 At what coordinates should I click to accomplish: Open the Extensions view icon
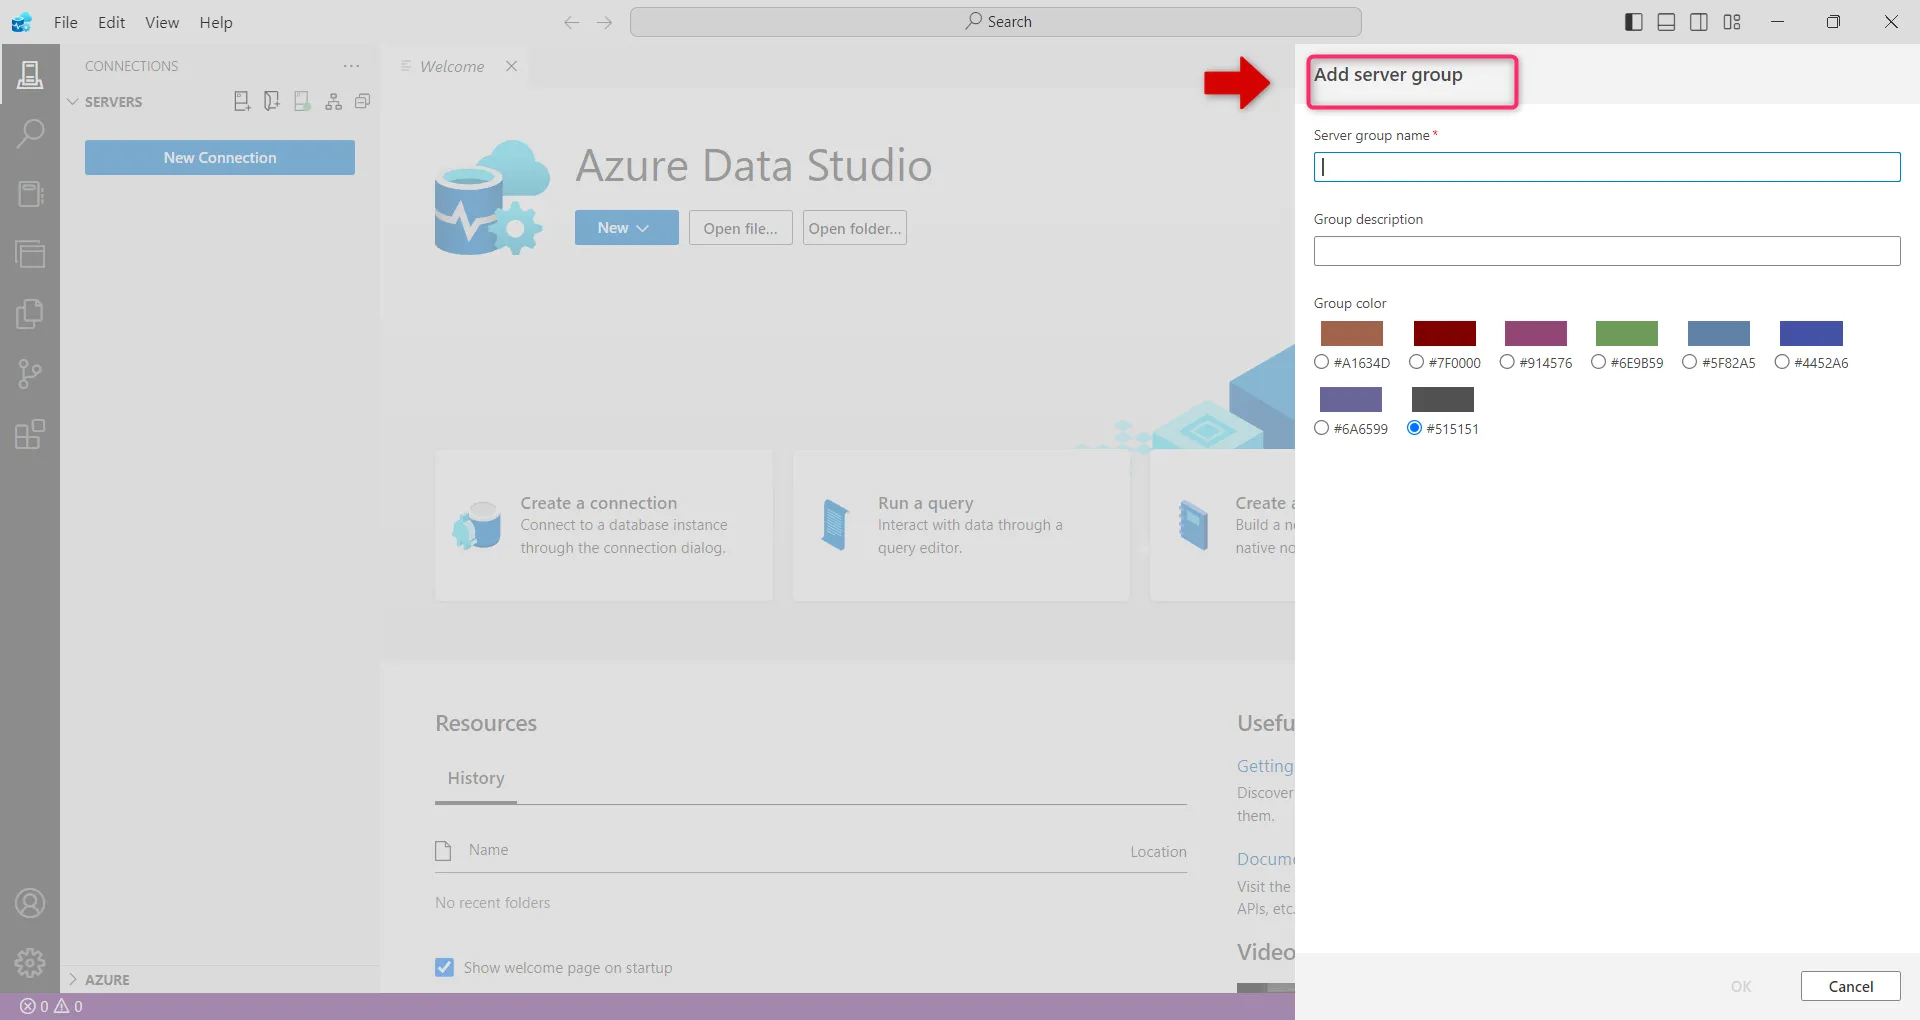(x=30, y=434)
